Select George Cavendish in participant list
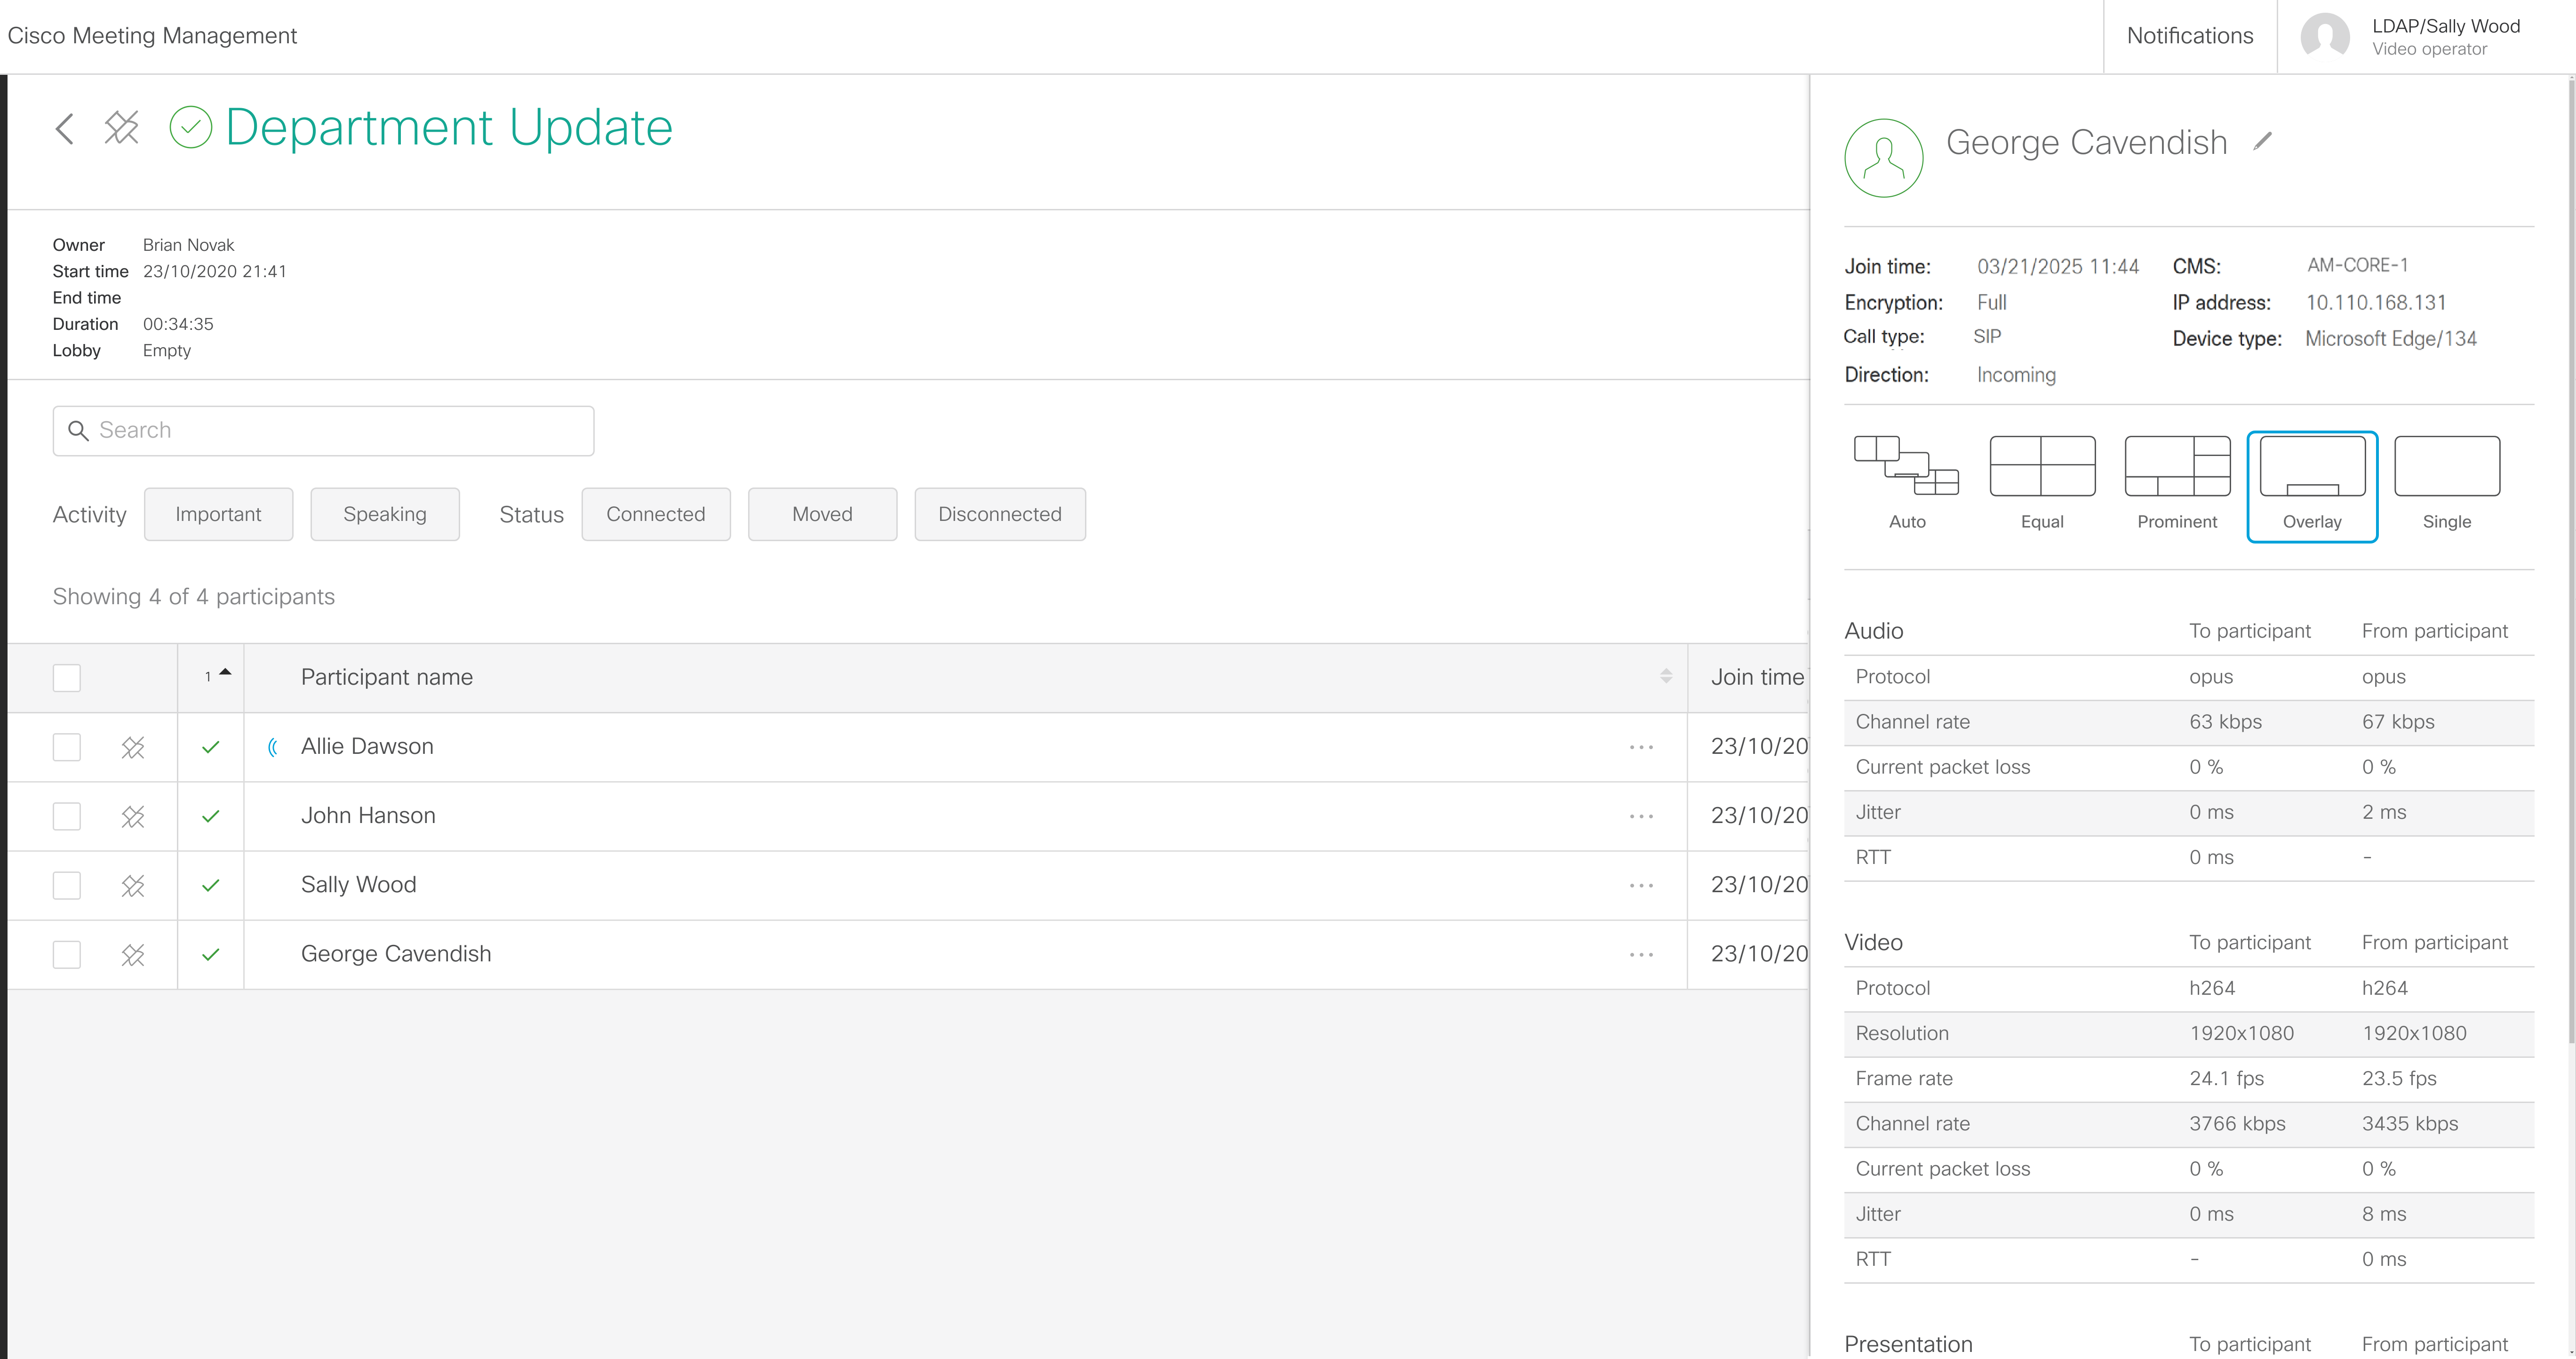The height and width of the screenshot is (1359, 2576). tap(396, 953)
